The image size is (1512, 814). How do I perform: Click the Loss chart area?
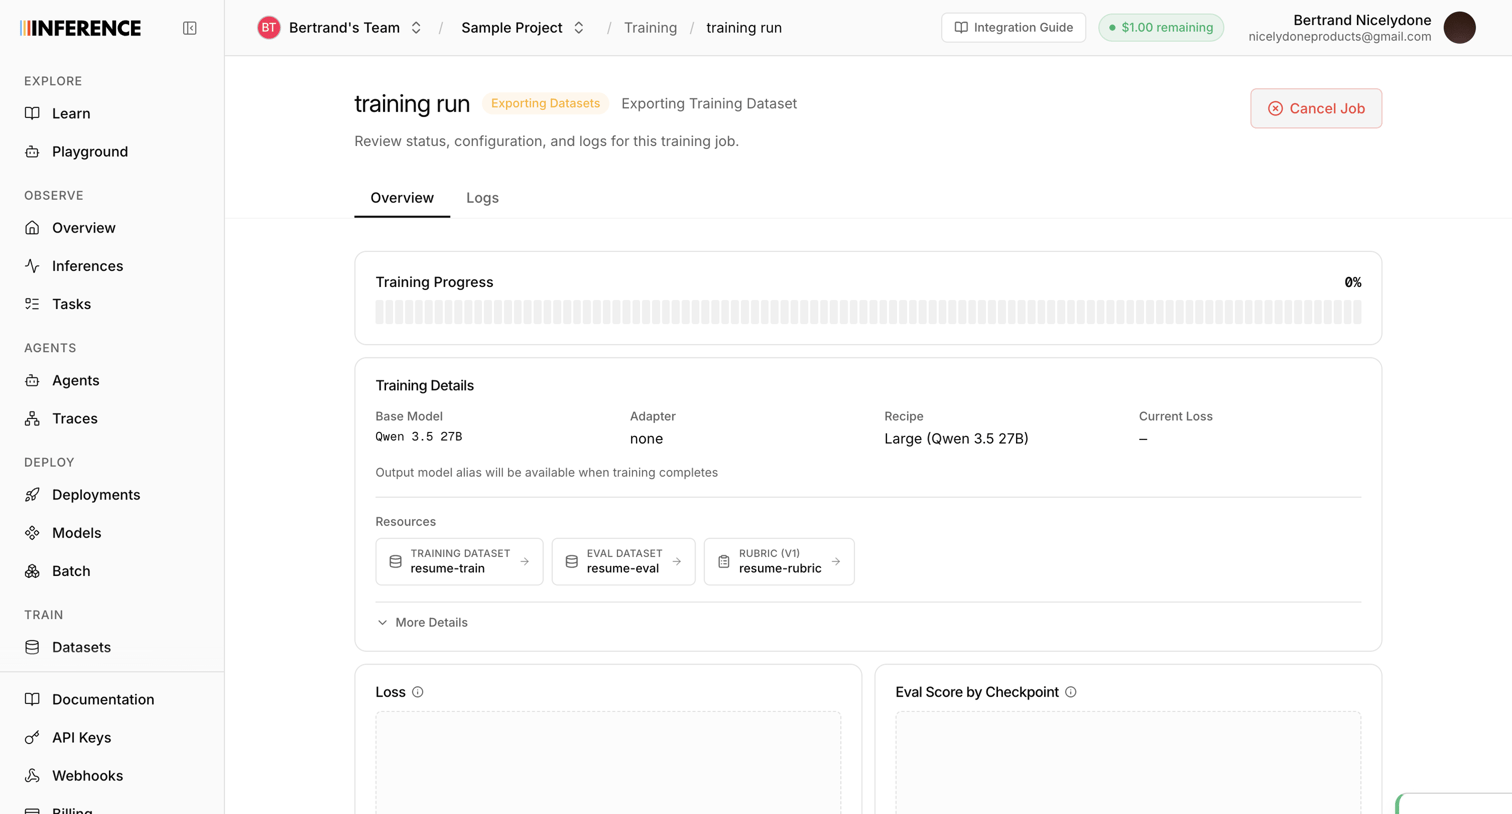(608, 762)
